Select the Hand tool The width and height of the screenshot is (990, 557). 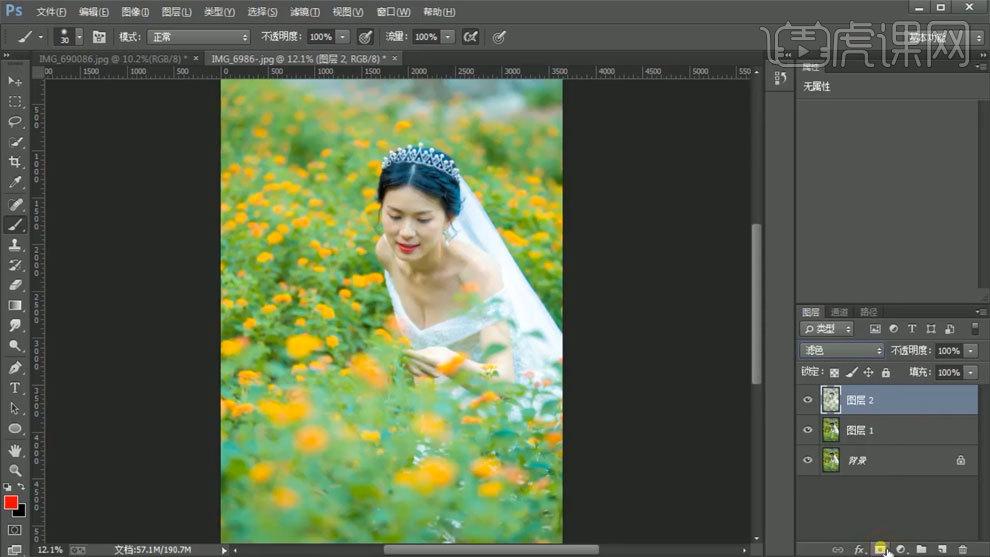click(x=15, y=450)
